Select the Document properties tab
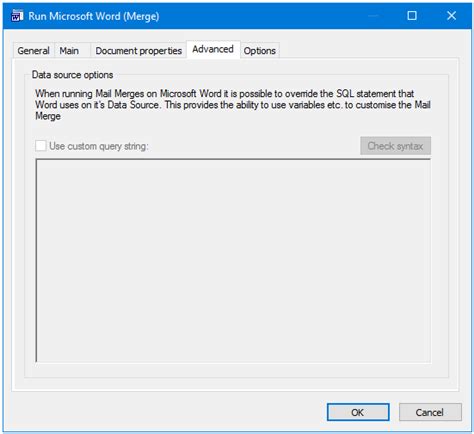 tap(138, 51)
